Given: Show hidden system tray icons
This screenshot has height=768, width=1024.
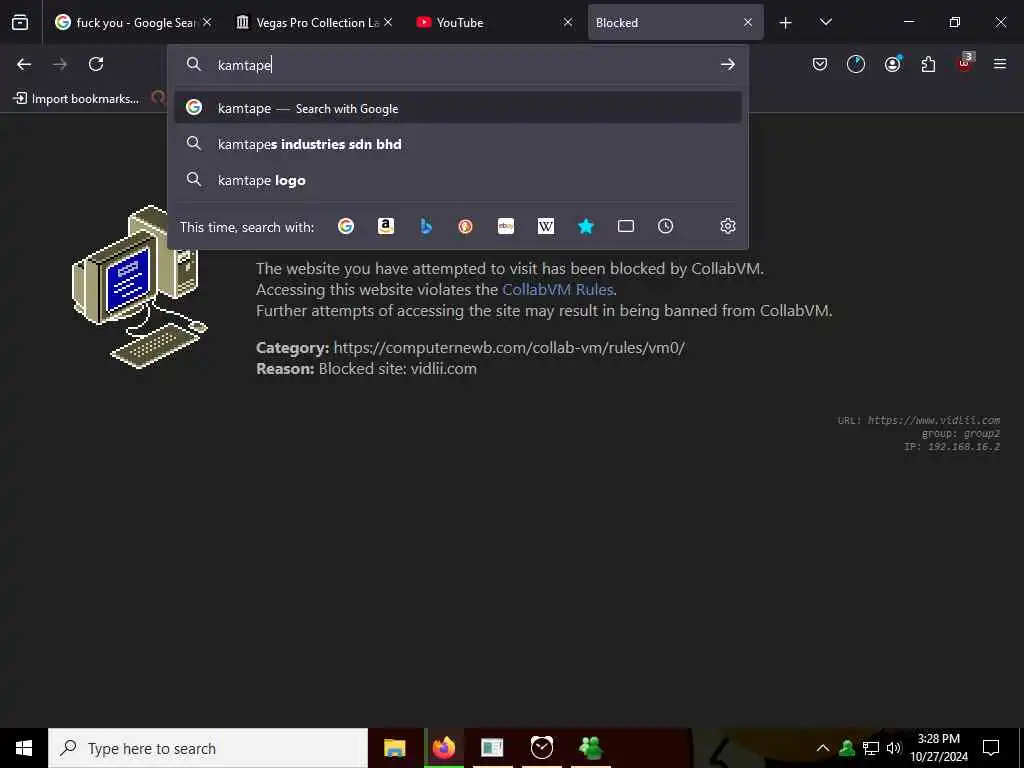Looking at the screenshot, I should point(823,748).
